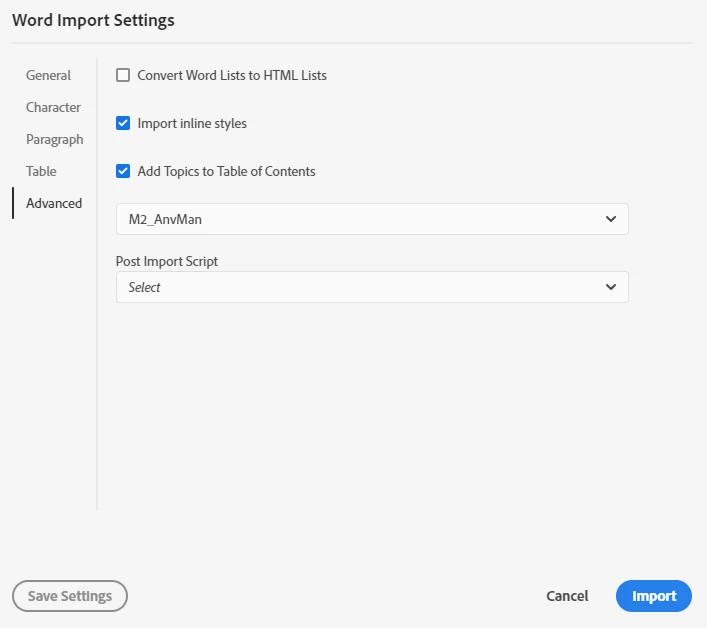Click the Word Import Settings dialog title
The height and width of the screenshot is (628, 707).
click(x=93, y=20)
